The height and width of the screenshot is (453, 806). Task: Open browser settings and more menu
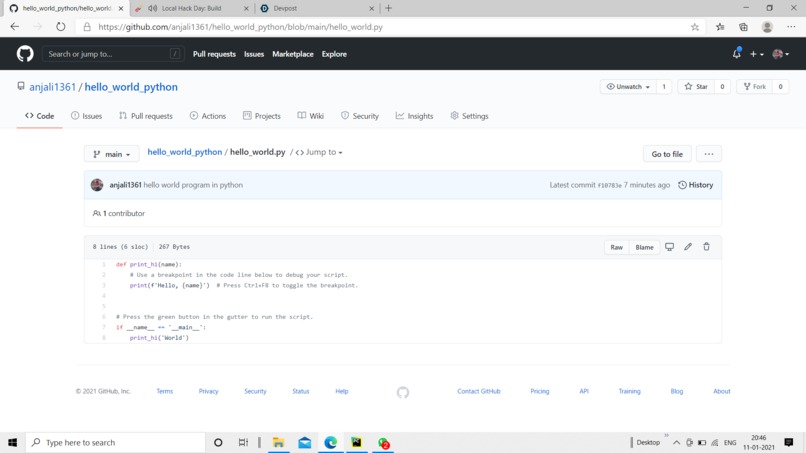click(x=791, y=27)
